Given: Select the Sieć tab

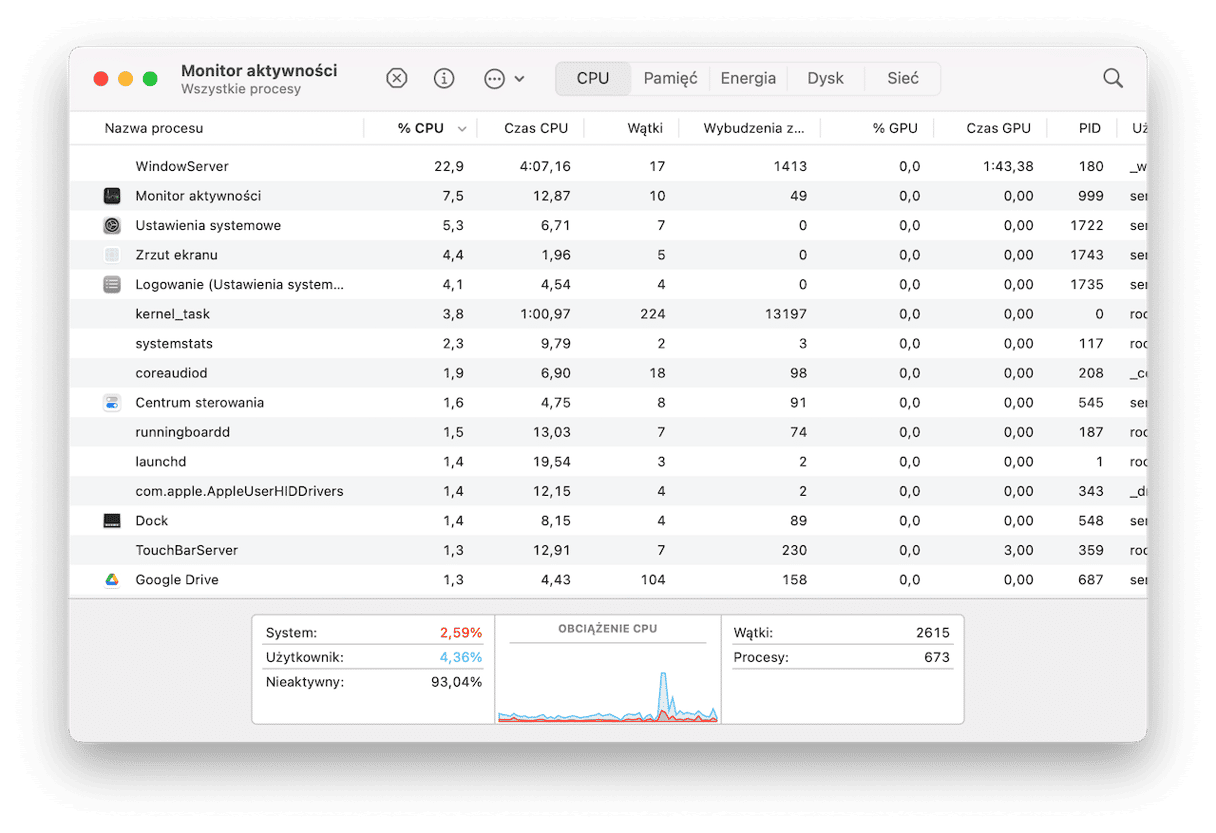Looking at the screenshot, I should pos(902,79).
